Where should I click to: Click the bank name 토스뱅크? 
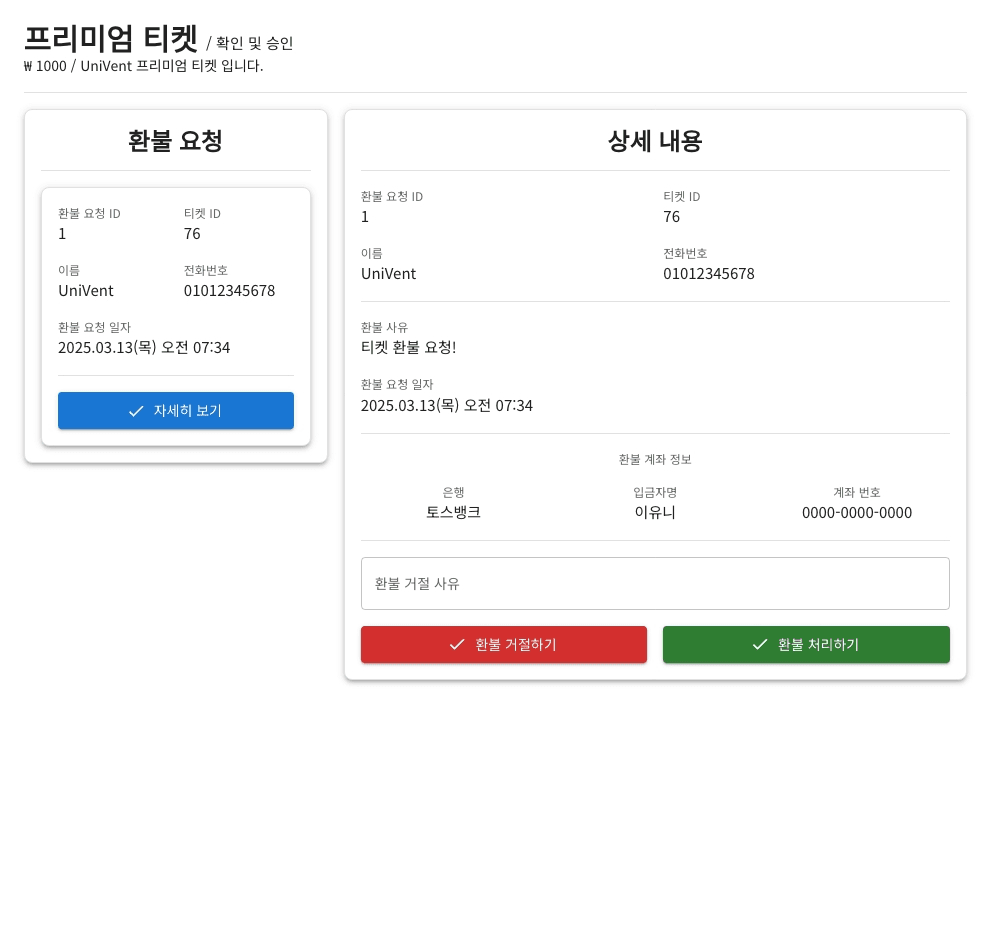(453, 512)
